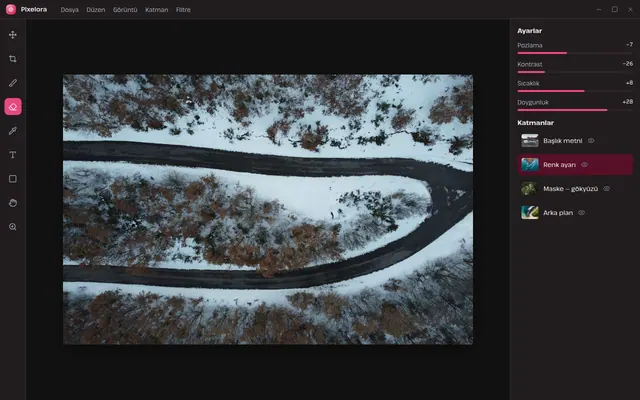The height and width of the screenshot is (400, 640).
Task: Open the Görüntü menu
Action: coord(125,10)
